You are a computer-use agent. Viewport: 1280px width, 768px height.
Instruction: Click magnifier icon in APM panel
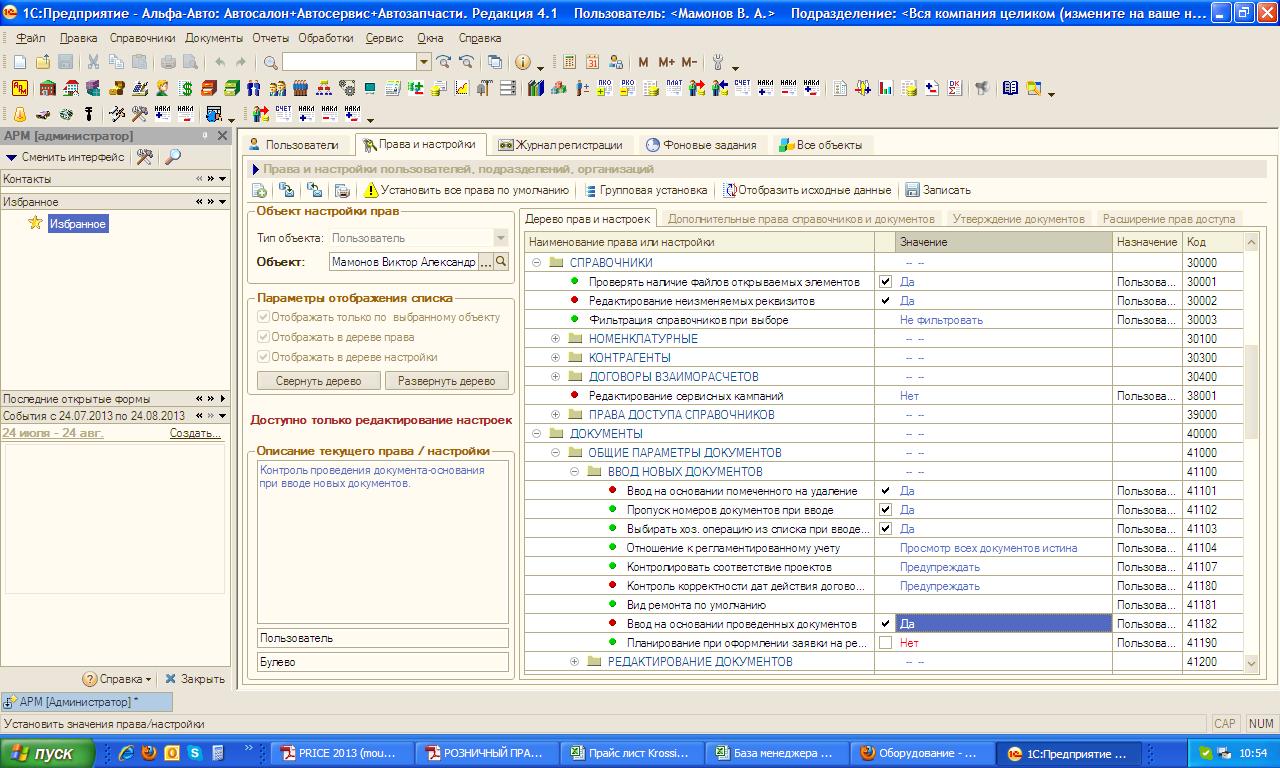point(173,157)
